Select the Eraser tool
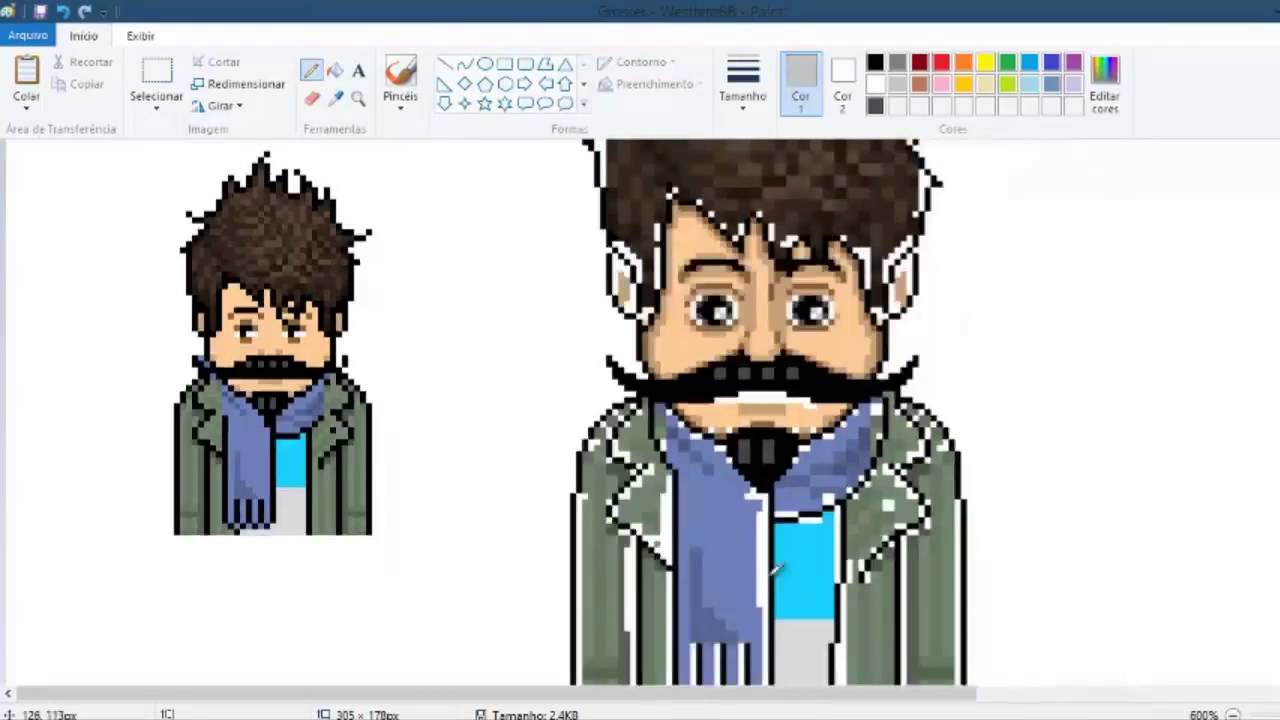The height and width of the screenshot is (720, 1280). pos(311,99)
